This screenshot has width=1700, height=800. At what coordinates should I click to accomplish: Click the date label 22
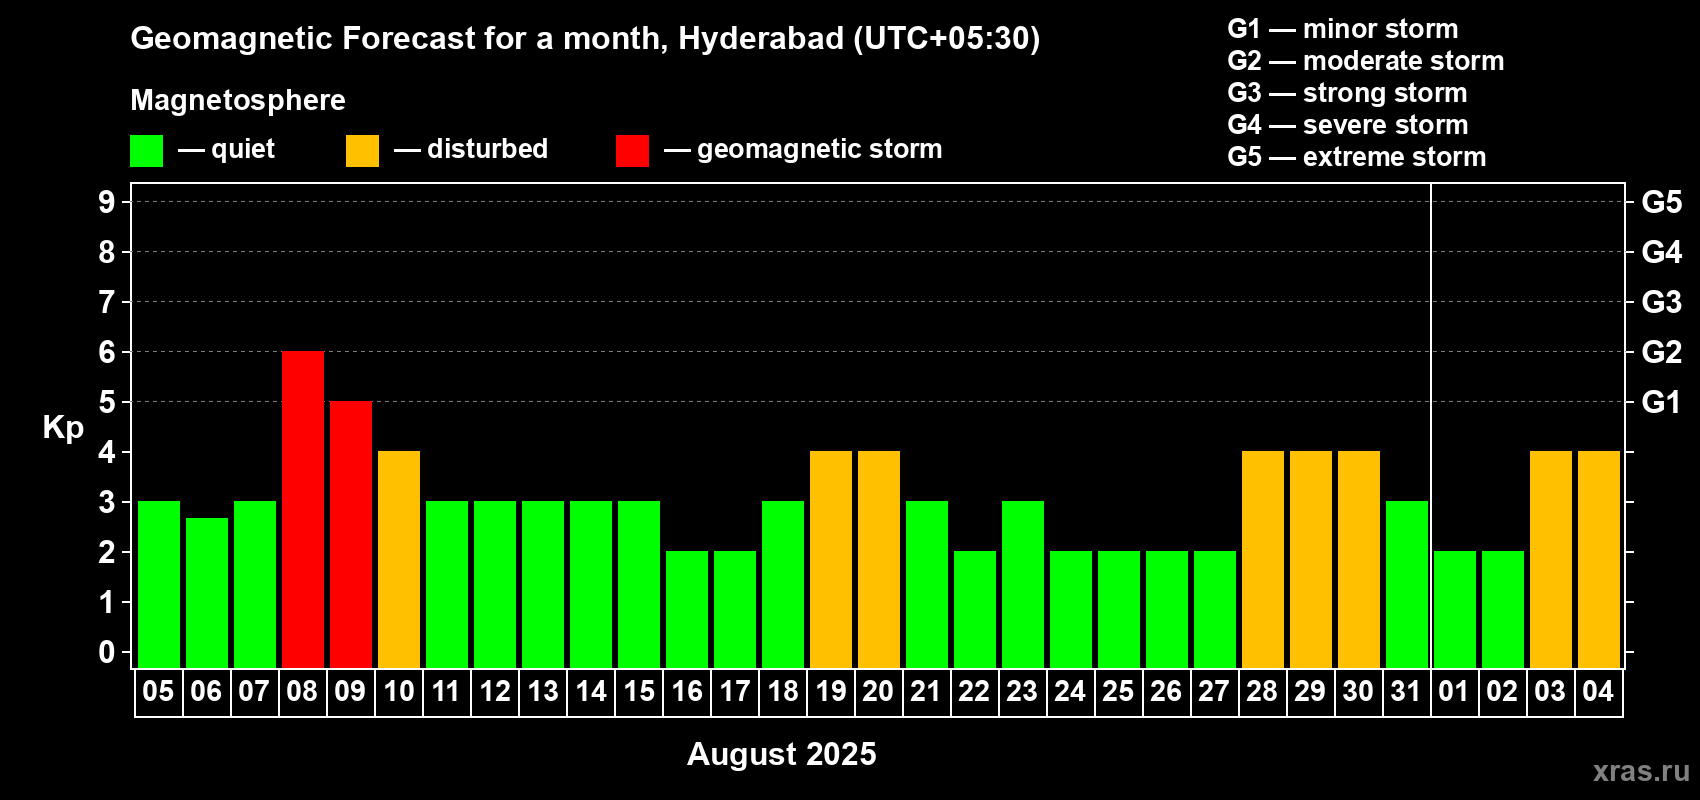point(974,691)
